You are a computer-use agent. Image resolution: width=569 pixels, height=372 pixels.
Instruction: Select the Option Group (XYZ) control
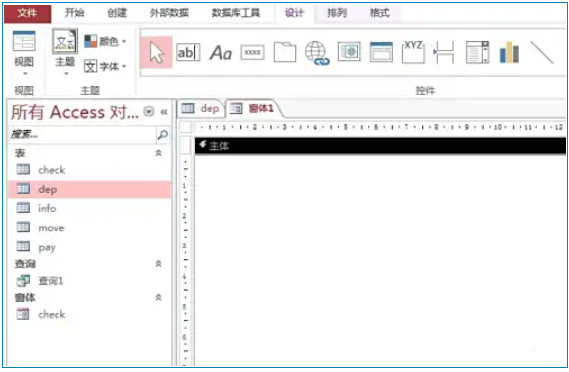pyautogui.click(x=413, y=52)
